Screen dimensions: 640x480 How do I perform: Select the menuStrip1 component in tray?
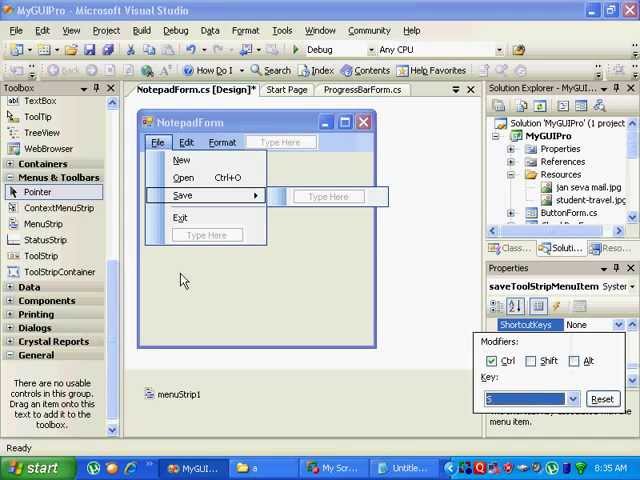[172, 394]
